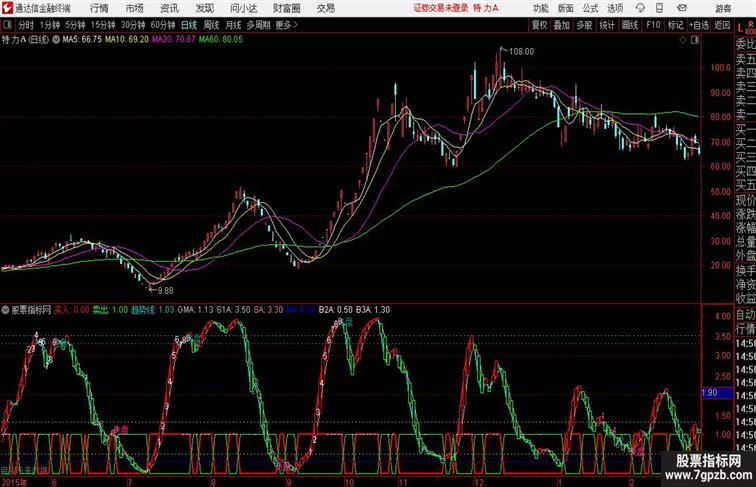Select the 多周期 multi-period view
756x487 pixels.
258,25
